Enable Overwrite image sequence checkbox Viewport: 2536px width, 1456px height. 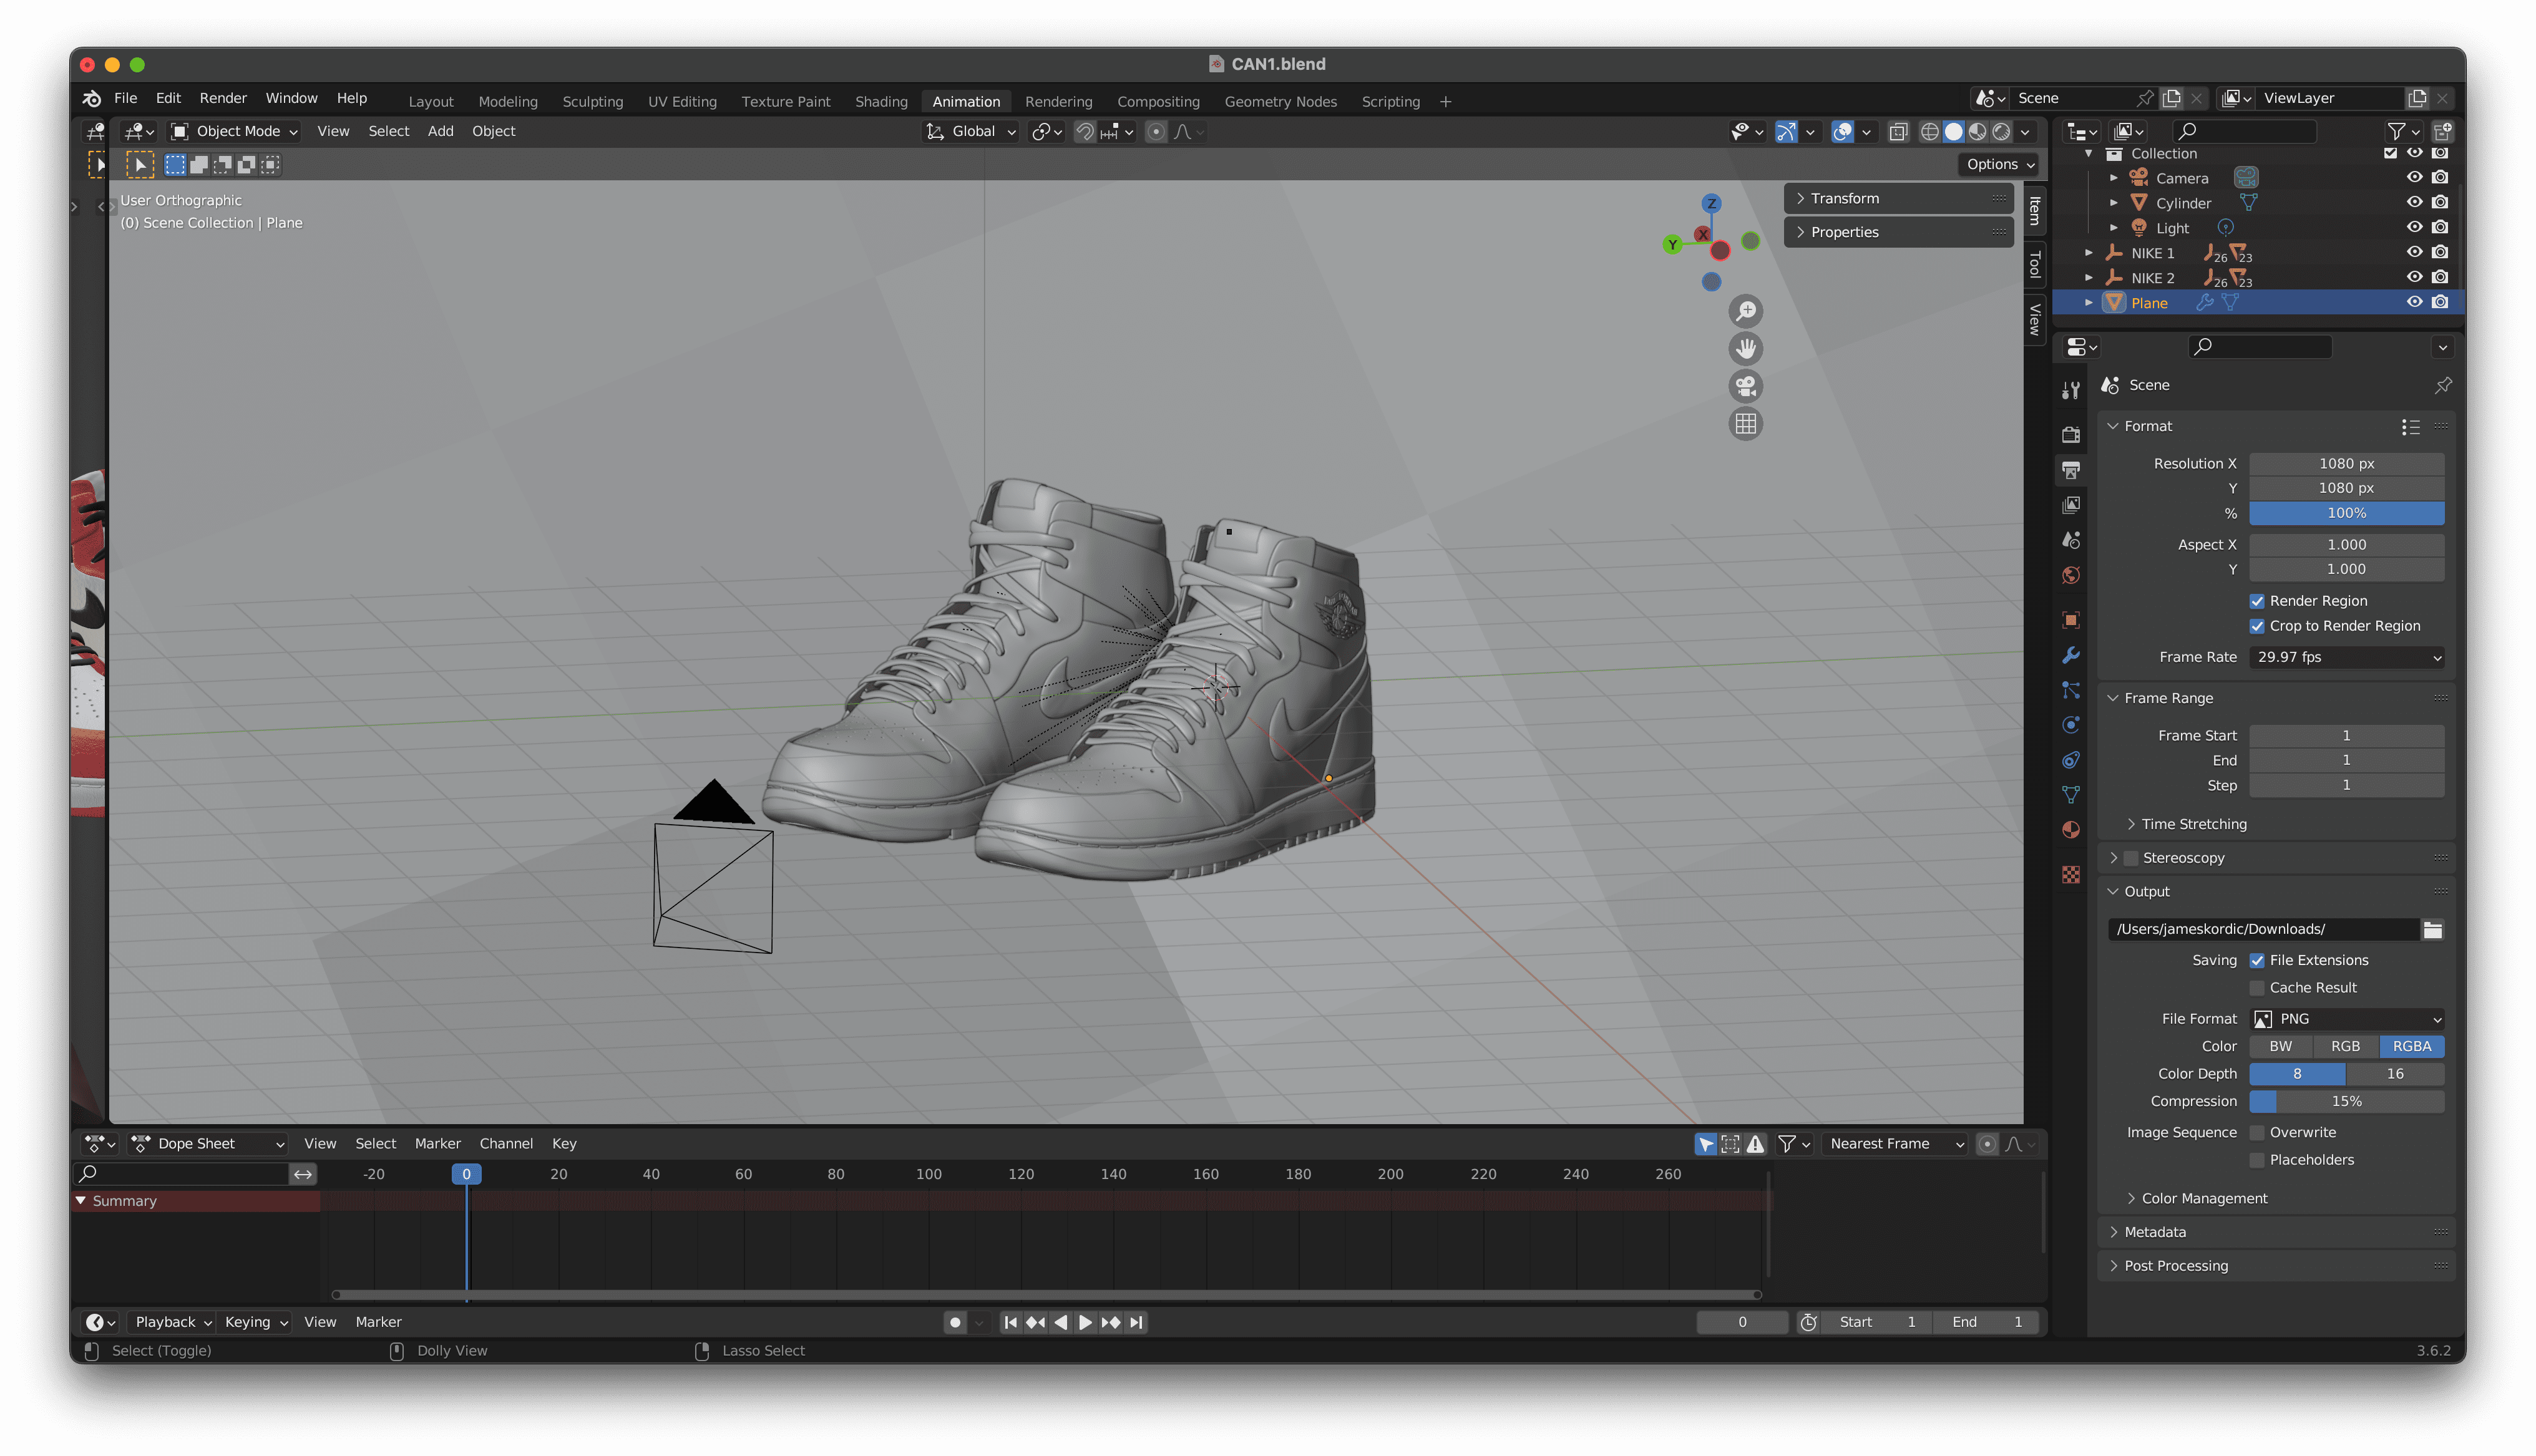[x=2257, y=1132]
